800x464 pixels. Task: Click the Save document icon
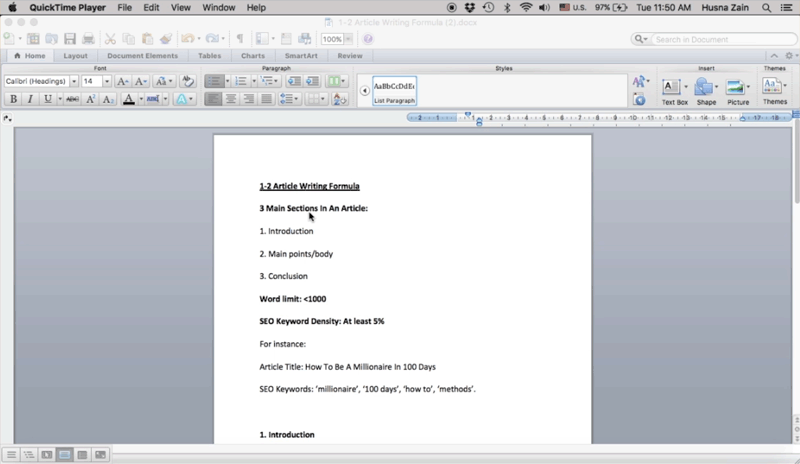point(70,39)
